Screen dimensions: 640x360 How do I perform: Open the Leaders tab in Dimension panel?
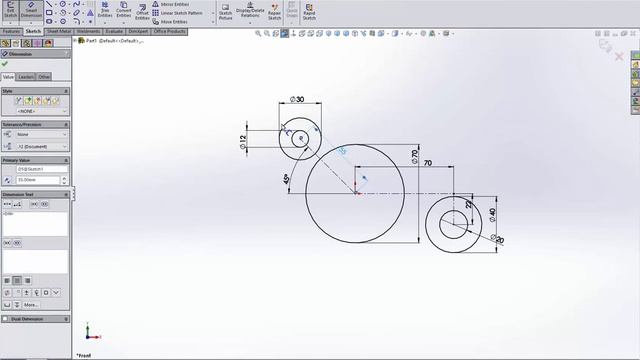[x=26, y=77]
